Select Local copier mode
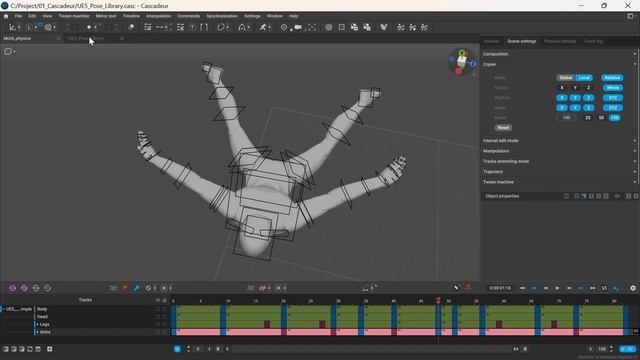The width and height of the screenshot is (640, 360). point(584,78)
